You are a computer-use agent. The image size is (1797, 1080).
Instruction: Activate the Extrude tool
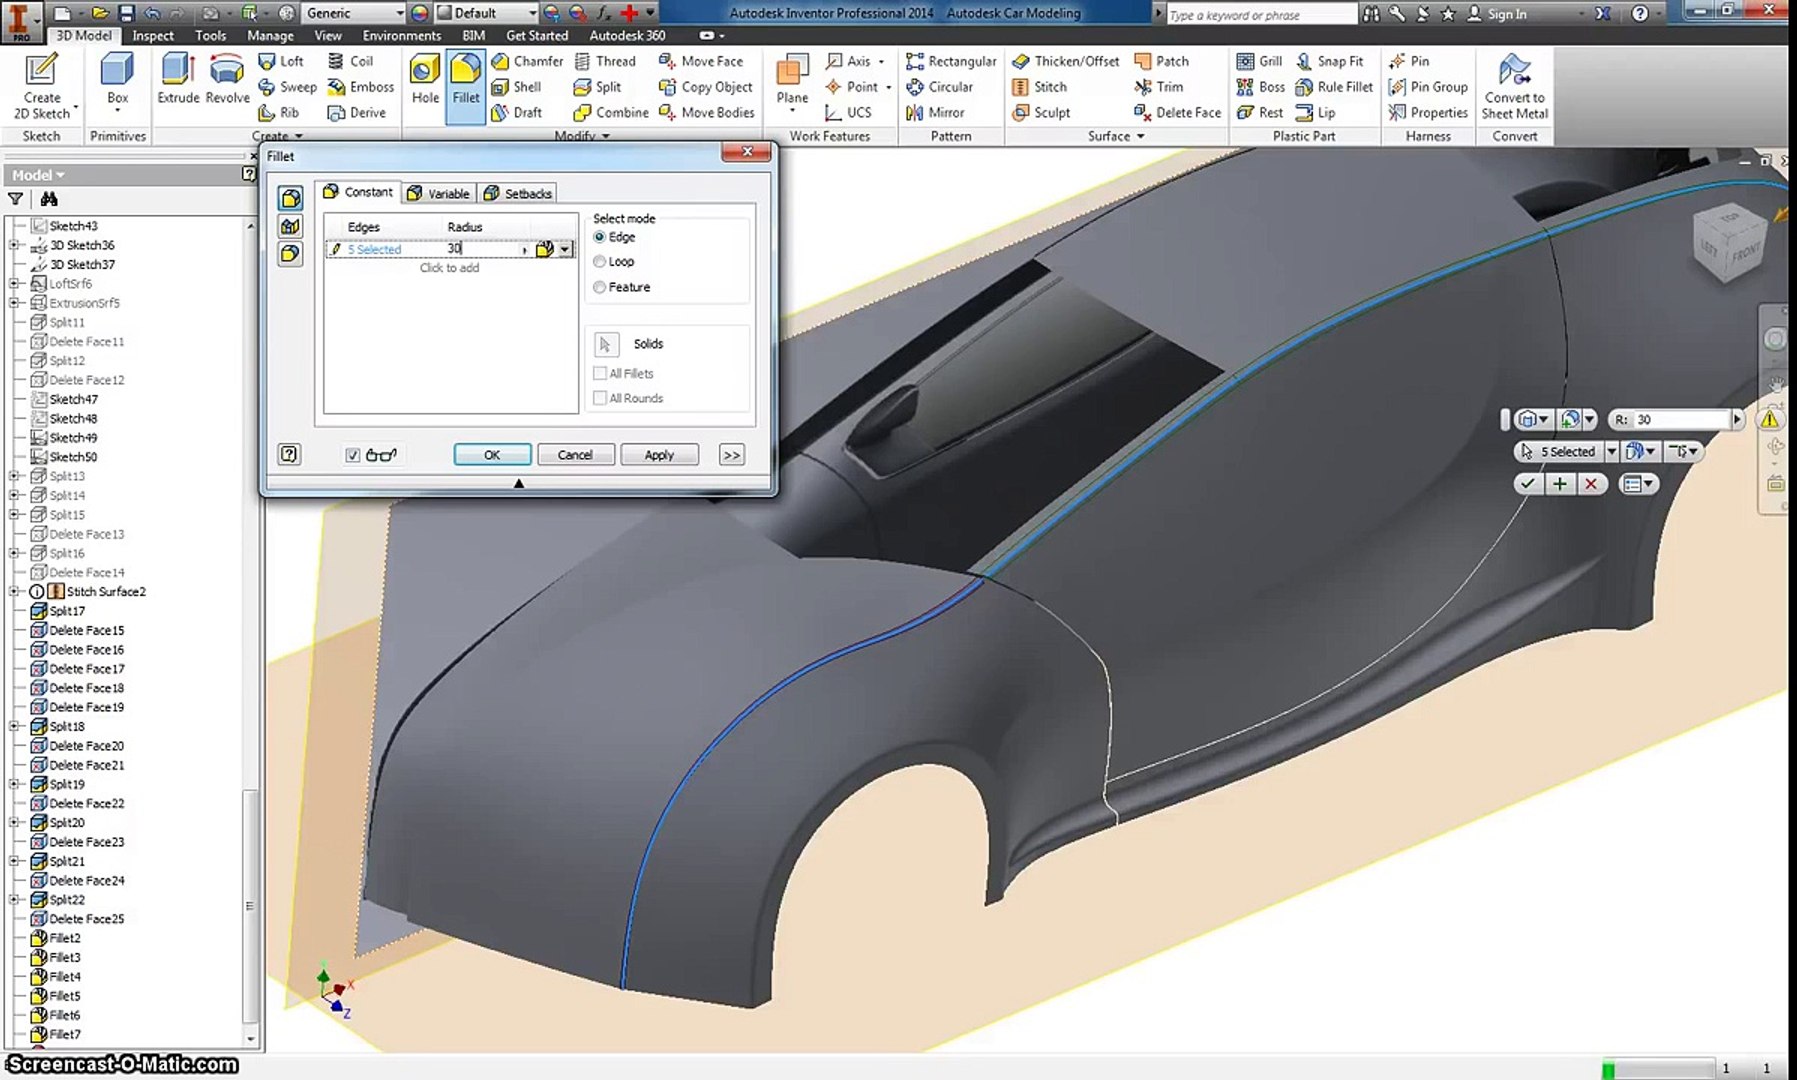pyautogui.click(x=178, y=80)
